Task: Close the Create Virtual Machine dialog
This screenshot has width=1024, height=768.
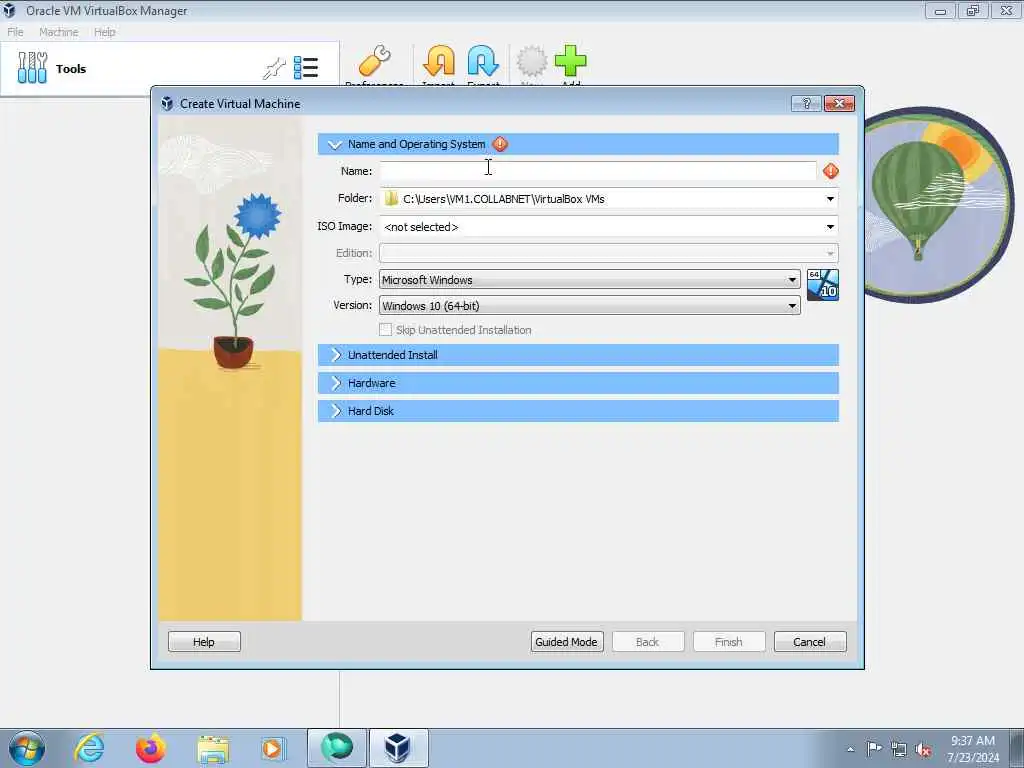Action: click(x=840, y=103)
